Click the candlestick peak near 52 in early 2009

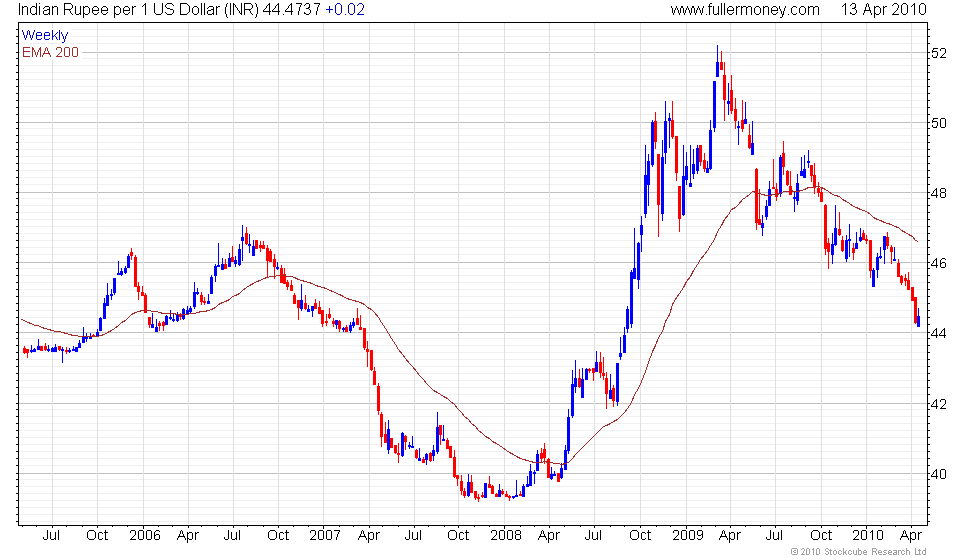[718, 61]
